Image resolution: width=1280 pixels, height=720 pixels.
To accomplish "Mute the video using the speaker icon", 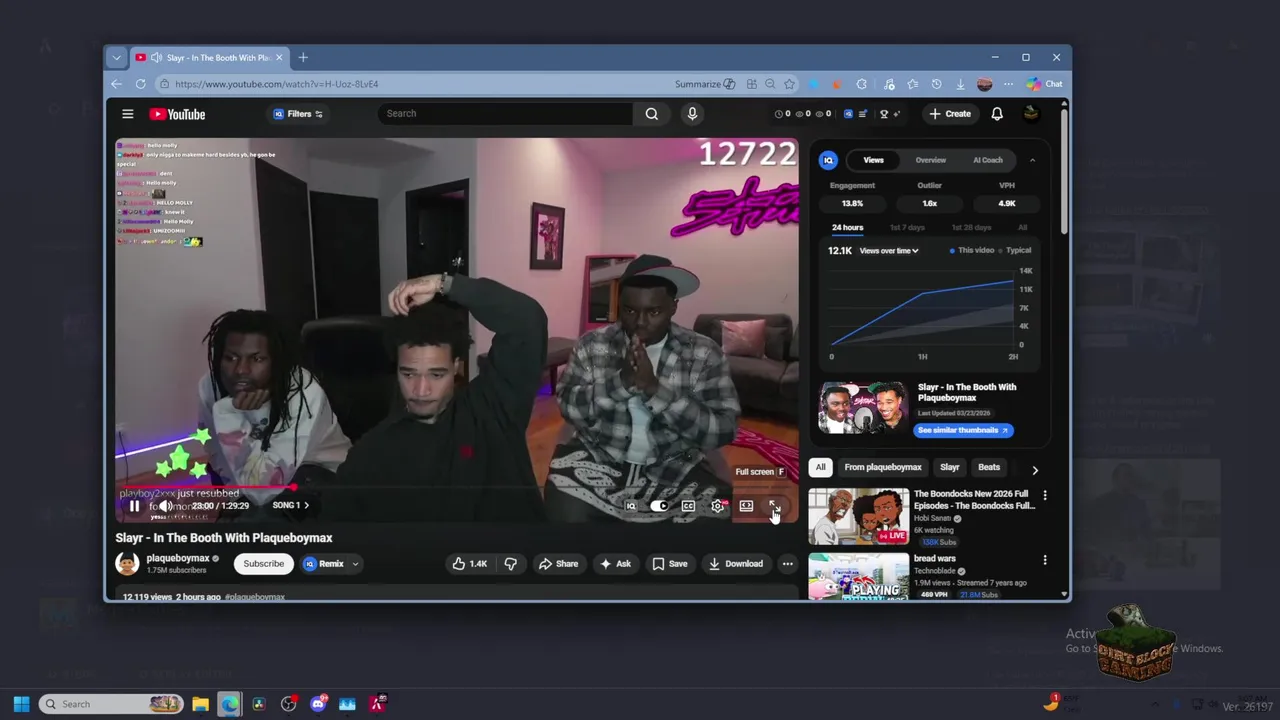I will pos(166,506).
